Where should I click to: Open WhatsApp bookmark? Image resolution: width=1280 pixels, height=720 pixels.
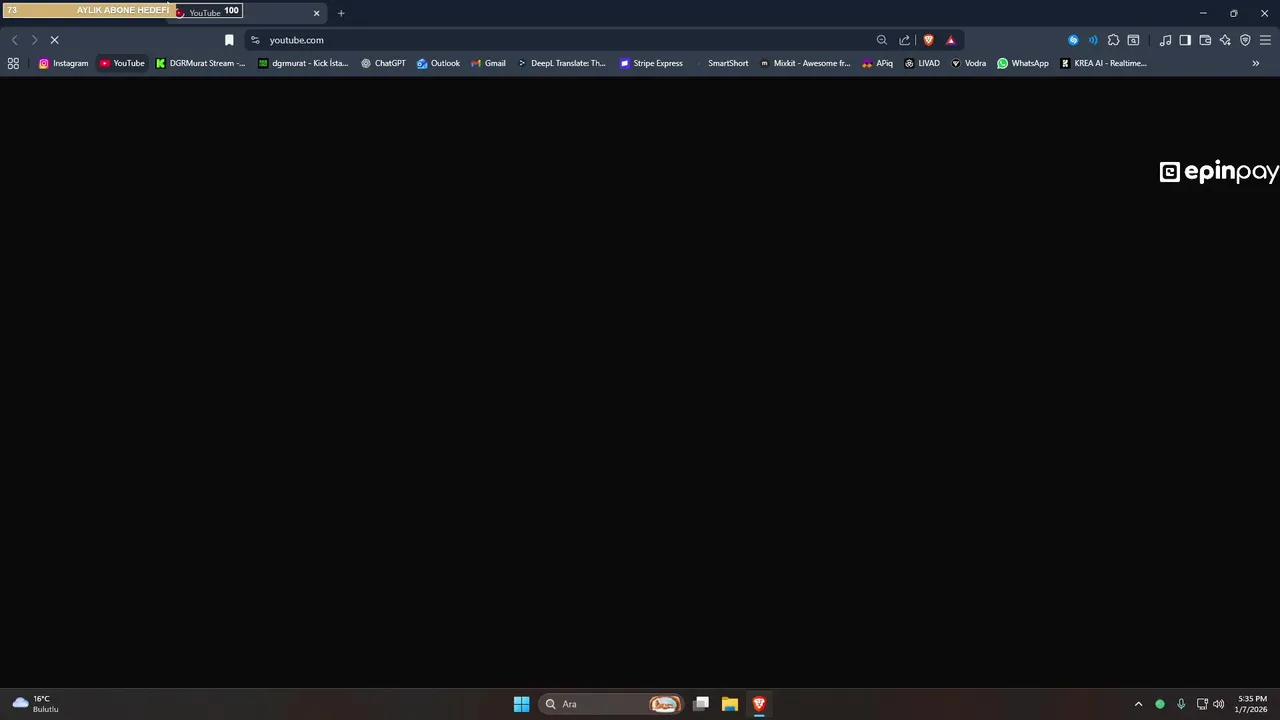coord(1023,63)
